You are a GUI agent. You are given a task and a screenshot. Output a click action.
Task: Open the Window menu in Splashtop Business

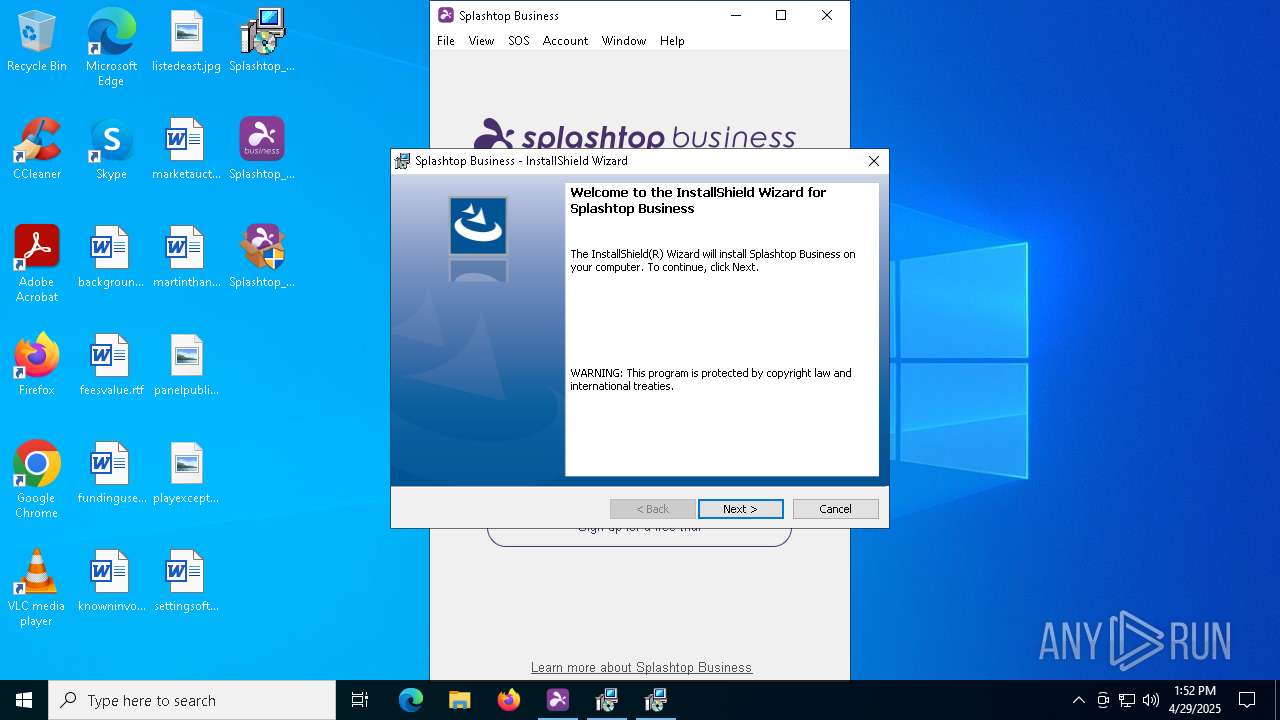pos(623,41)
